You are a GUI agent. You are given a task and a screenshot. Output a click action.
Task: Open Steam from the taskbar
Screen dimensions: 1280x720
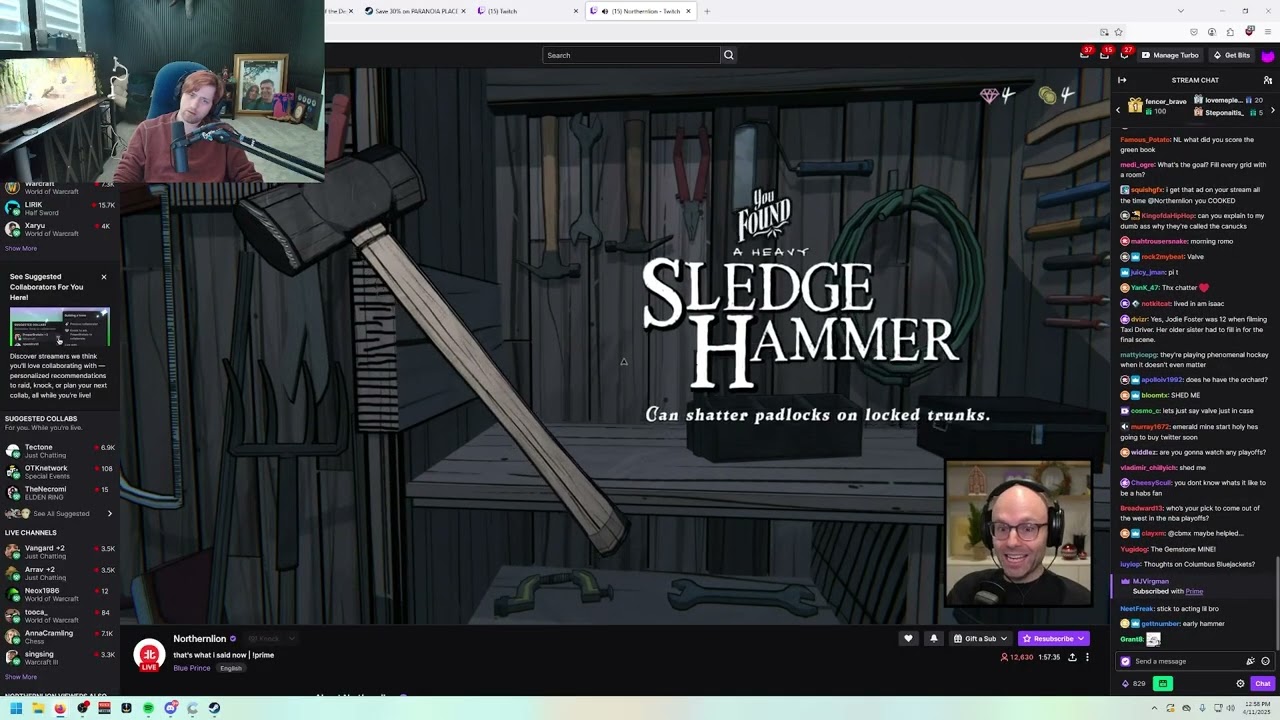214,708
